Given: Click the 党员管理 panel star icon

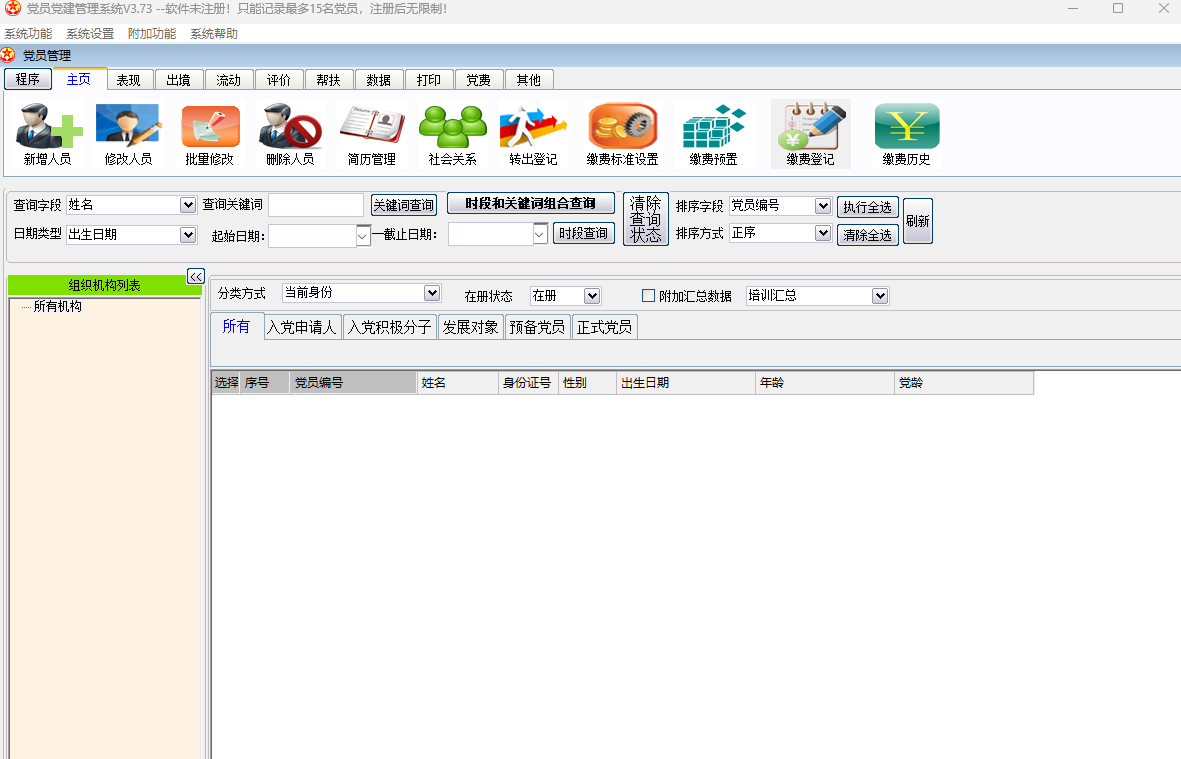Looking at the screenshot, I should [8, 55].
